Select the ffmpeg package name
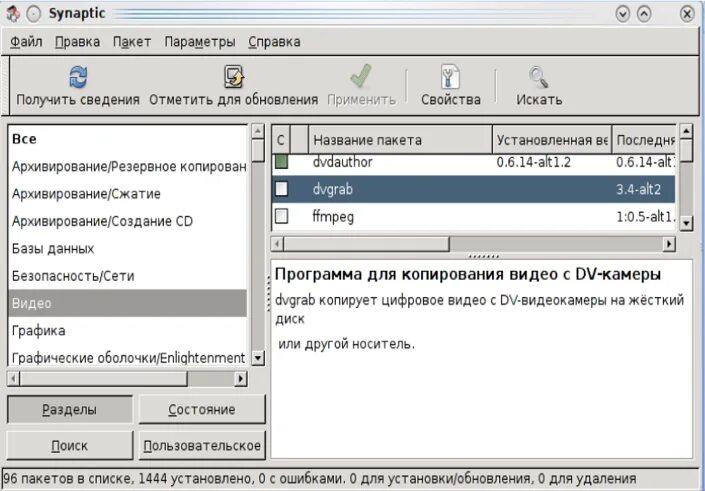The width and height of the screenshot is (705, 491). [x=333, y=217]
